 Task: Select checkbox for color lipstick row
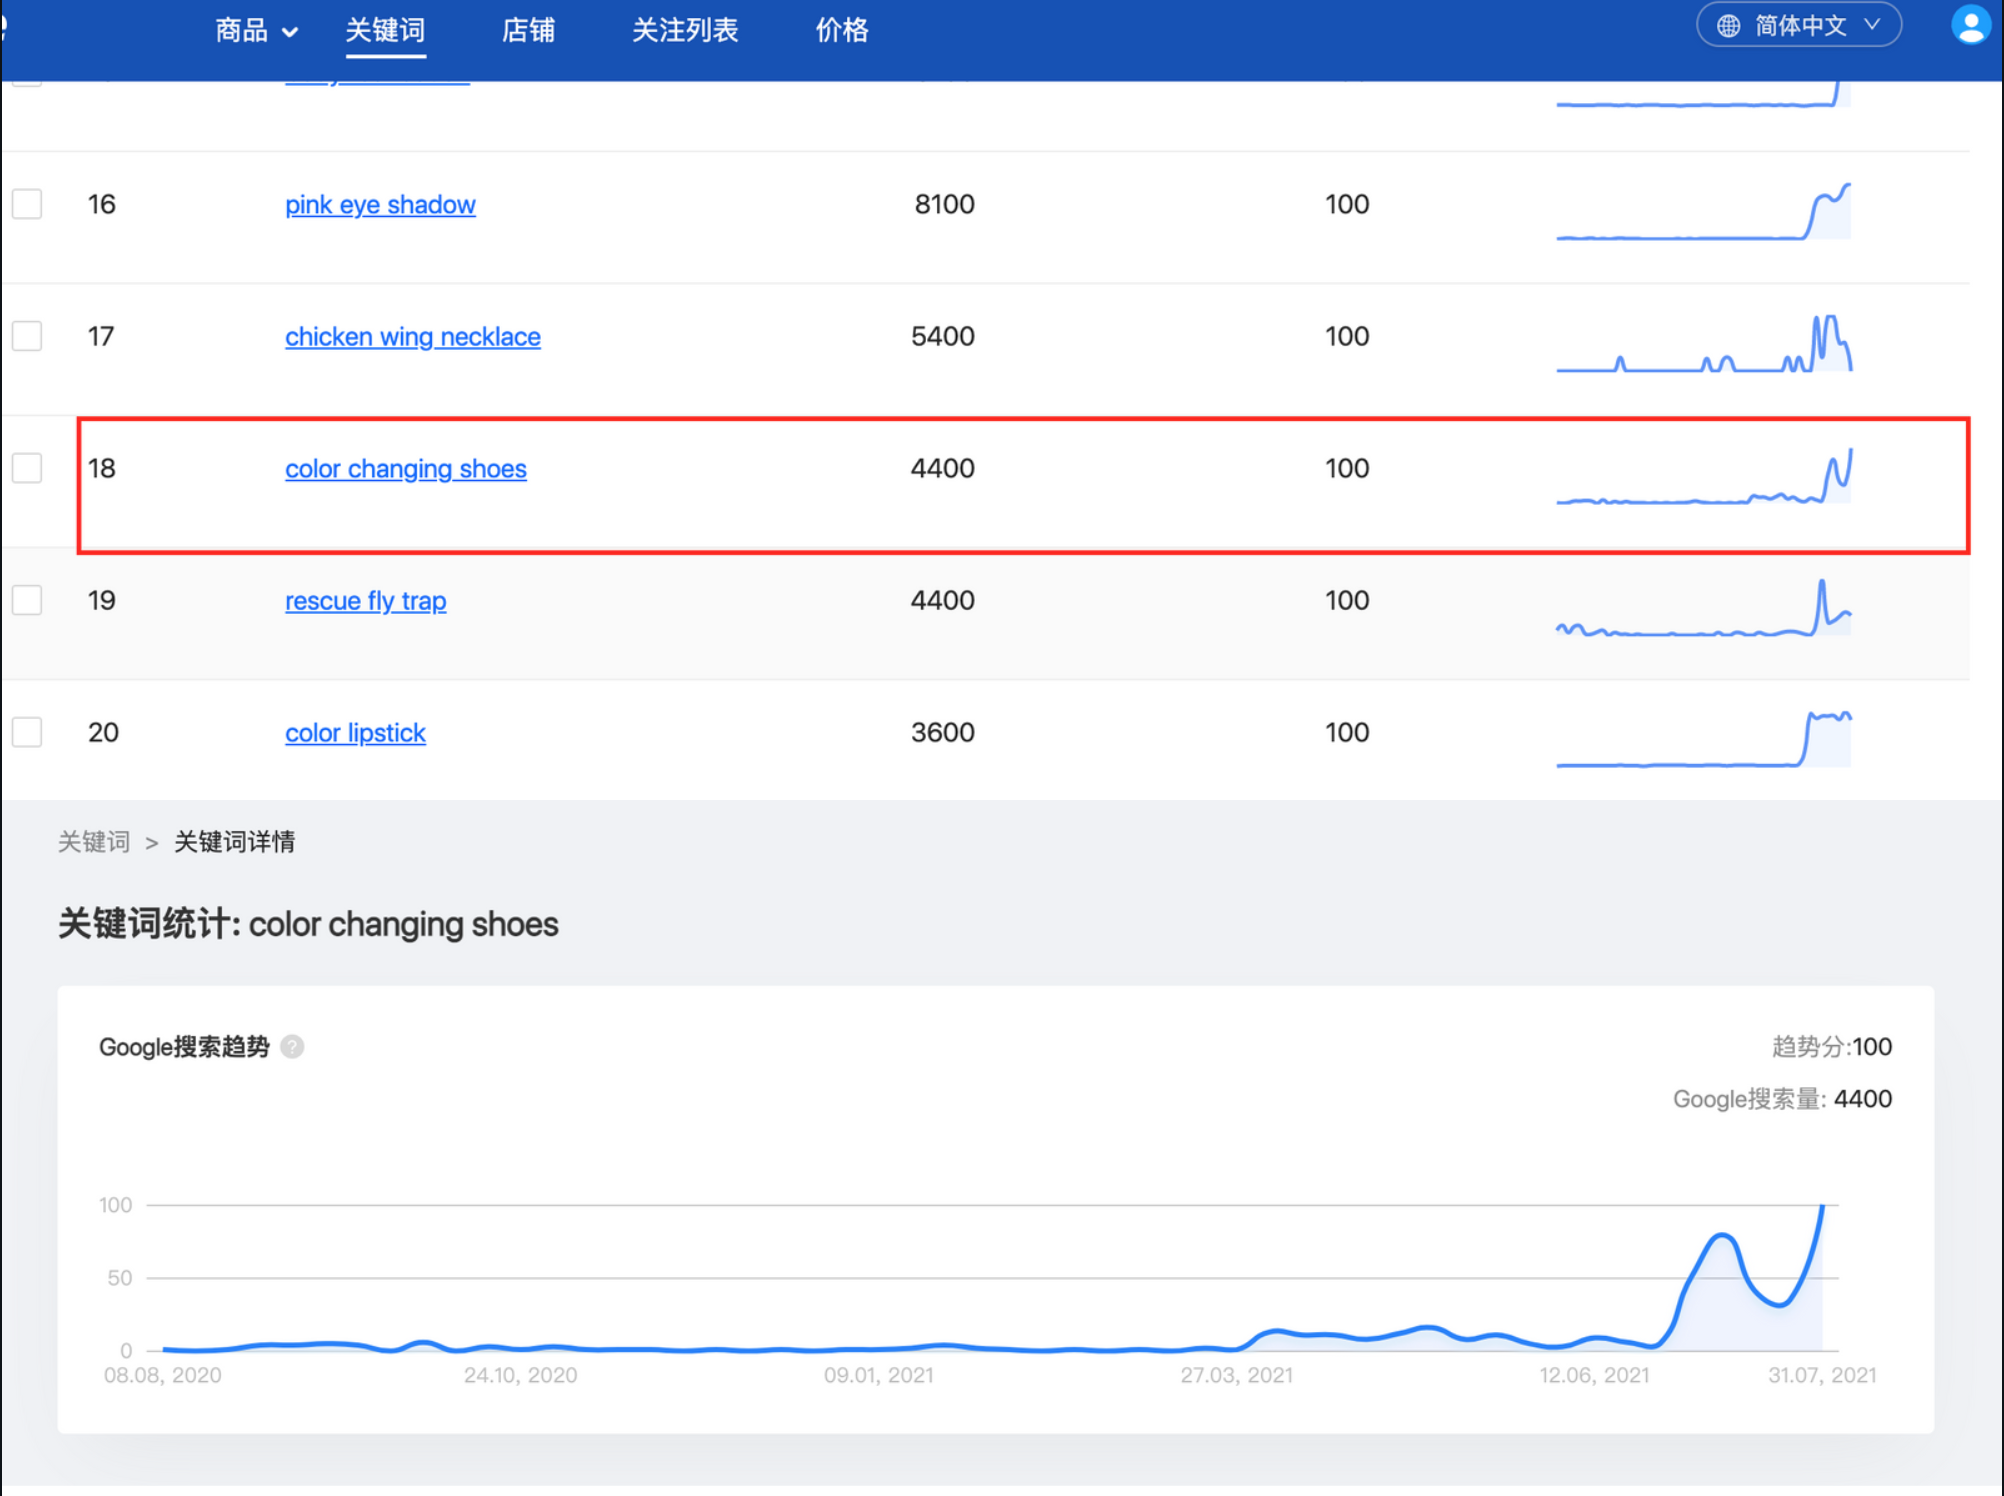27,732
